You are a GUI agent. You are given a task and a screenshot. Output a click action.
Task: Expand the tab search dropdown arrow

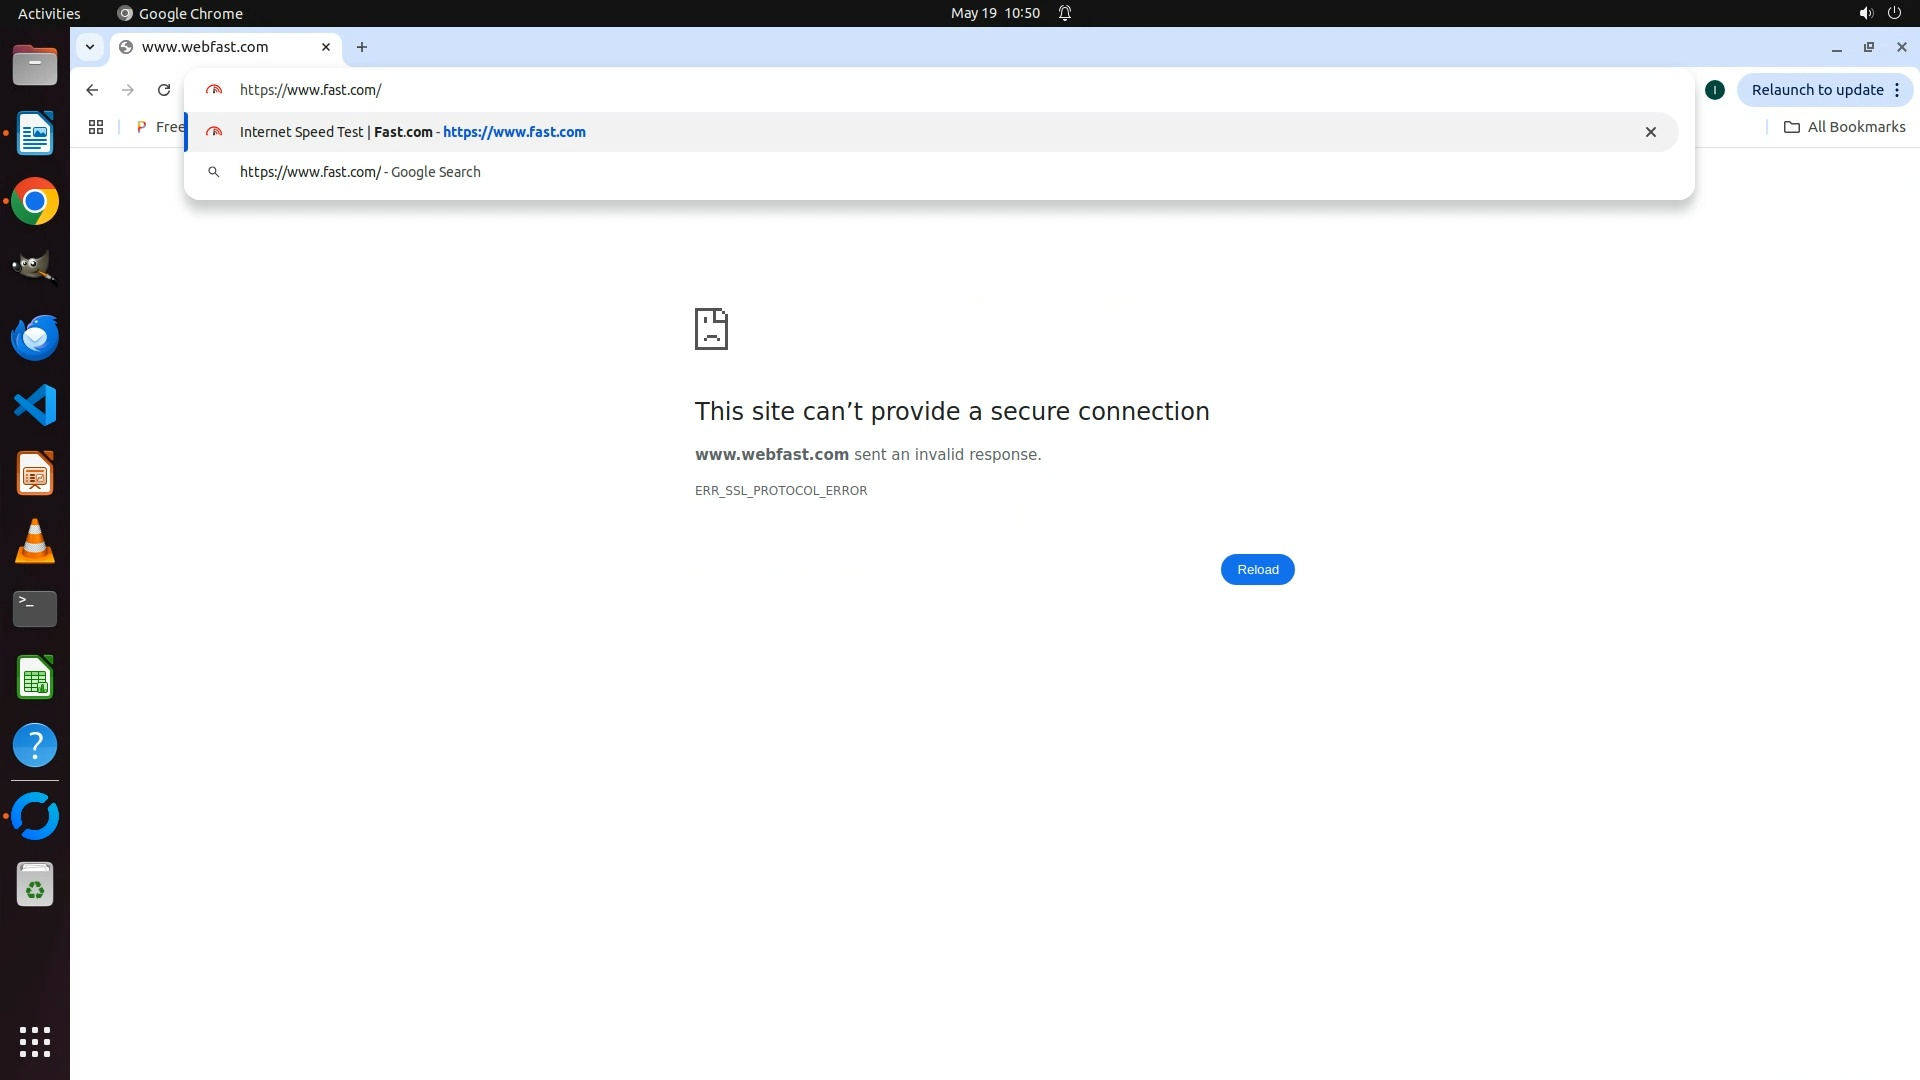tap(90, 47)
